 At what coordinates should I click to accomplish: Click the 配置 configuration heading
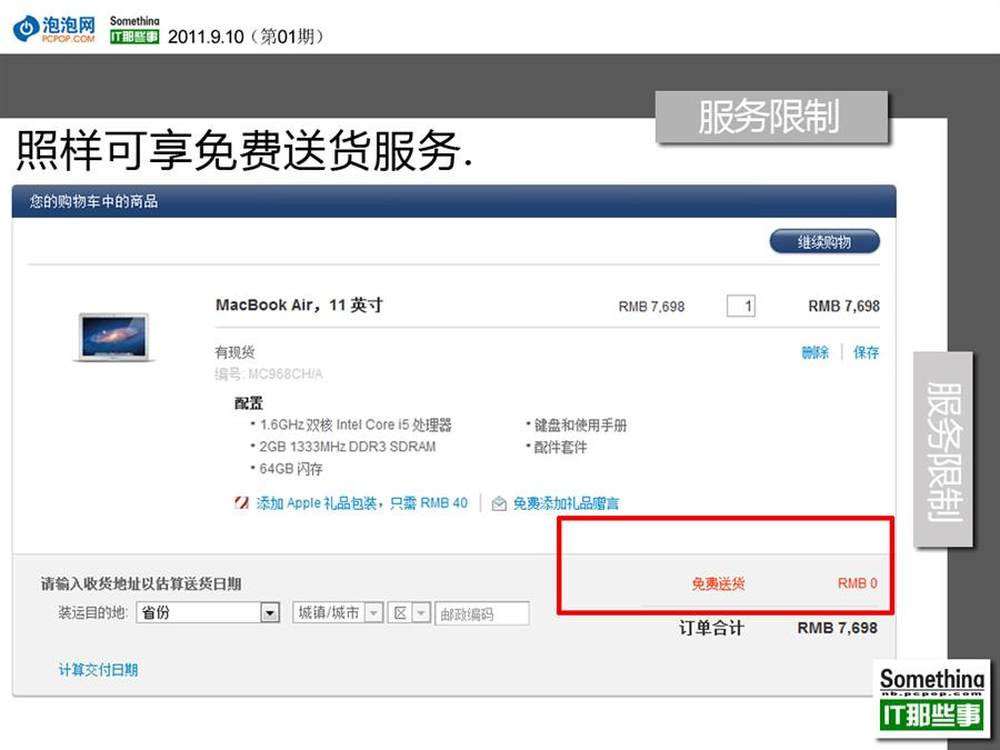pyautogui.click(x=249, y=403)
